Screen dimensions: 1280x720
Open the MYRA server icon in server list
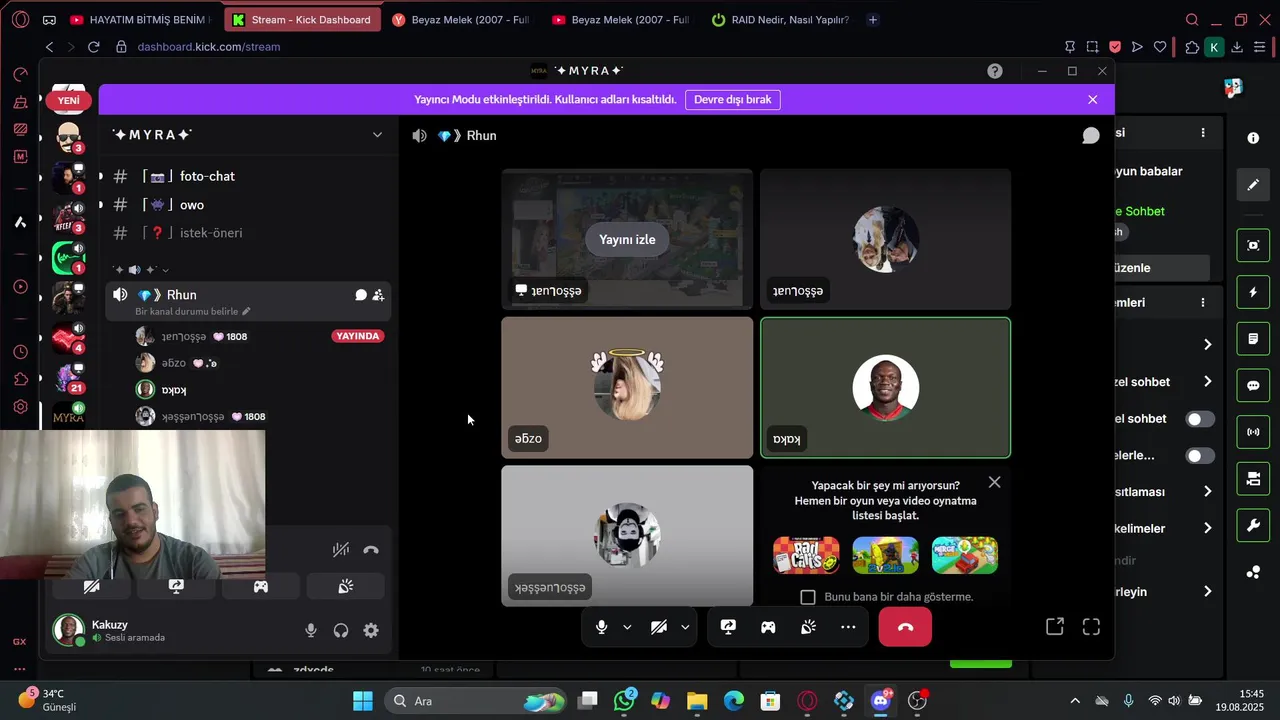69,417
